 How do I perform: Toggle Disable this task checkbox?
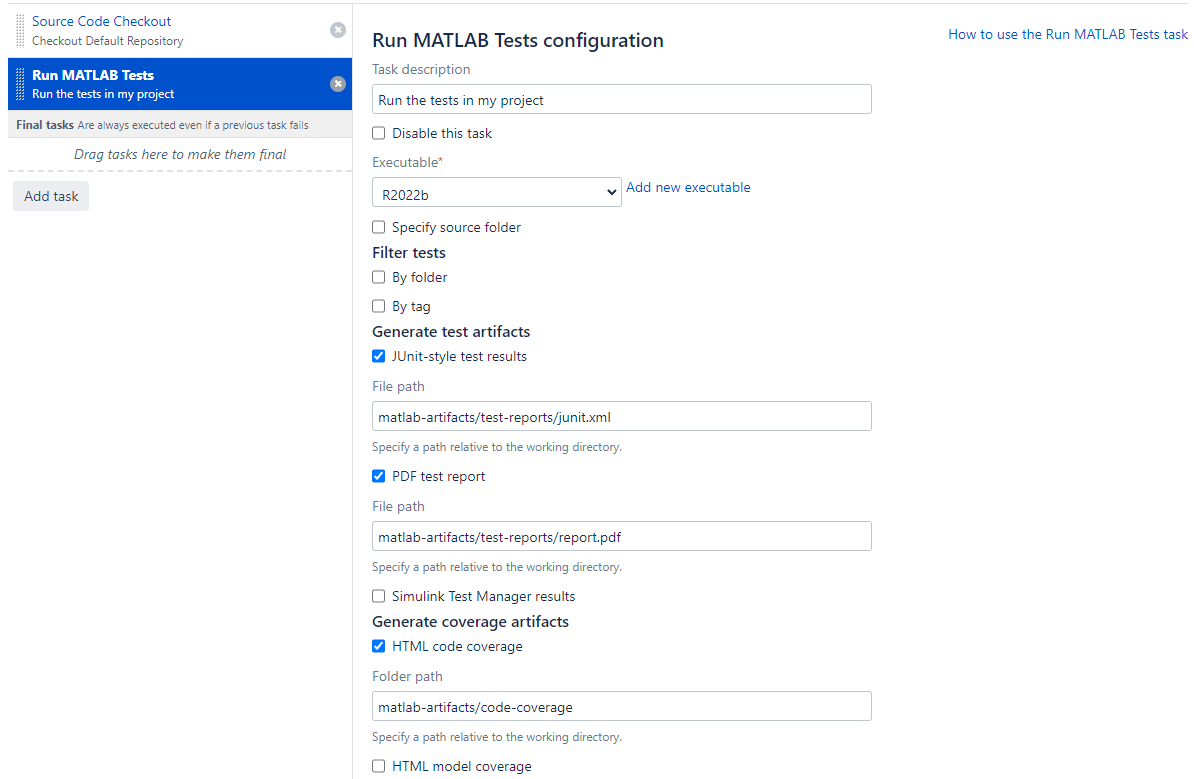tap(378, 133)
